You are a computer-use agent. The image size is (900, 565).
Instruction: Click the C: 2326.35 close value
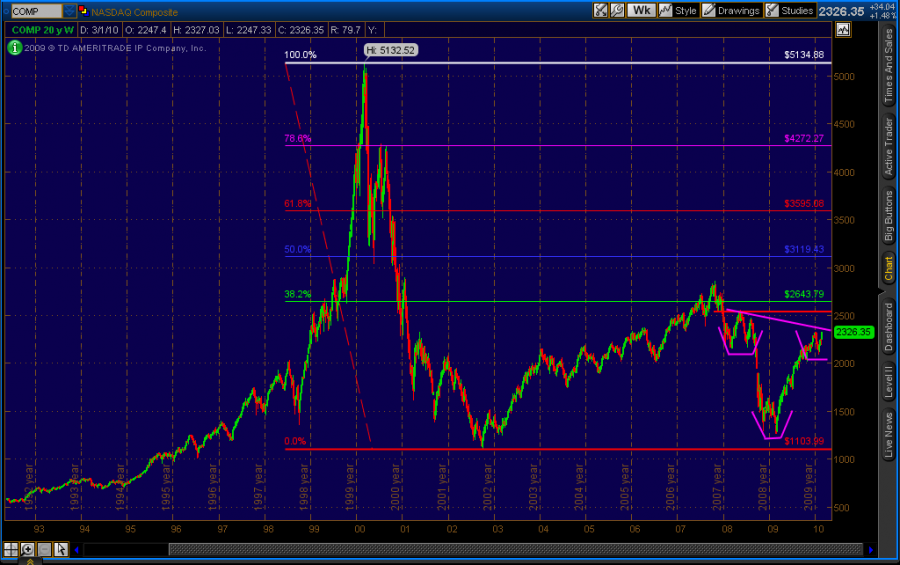tap(301, 30)
